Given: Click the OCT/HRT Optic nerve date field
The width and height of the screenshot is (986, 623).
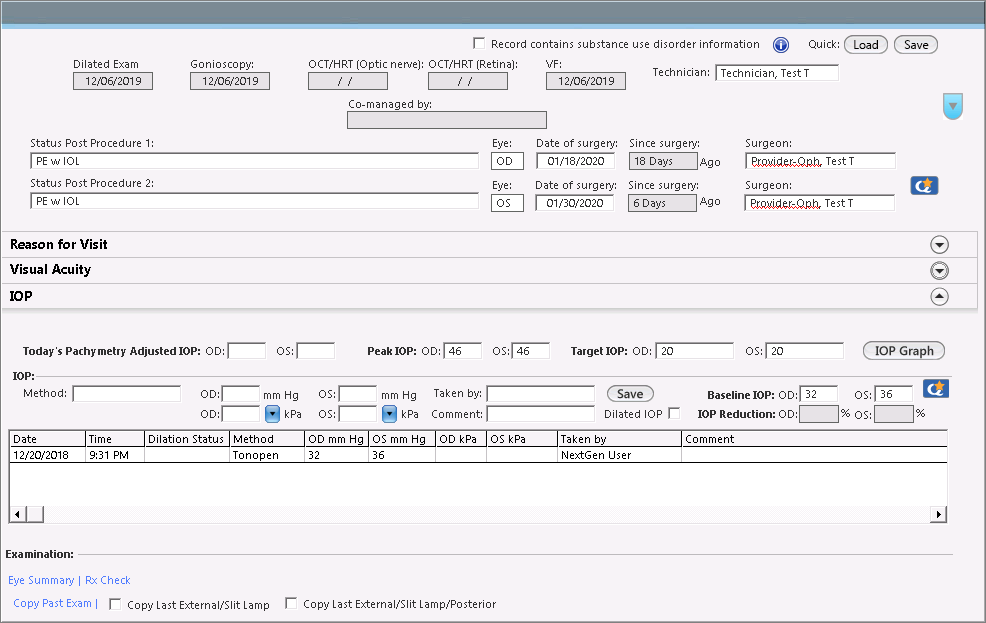Looking at the screenshot, I should pyautogui.click(x=348, y=81).
